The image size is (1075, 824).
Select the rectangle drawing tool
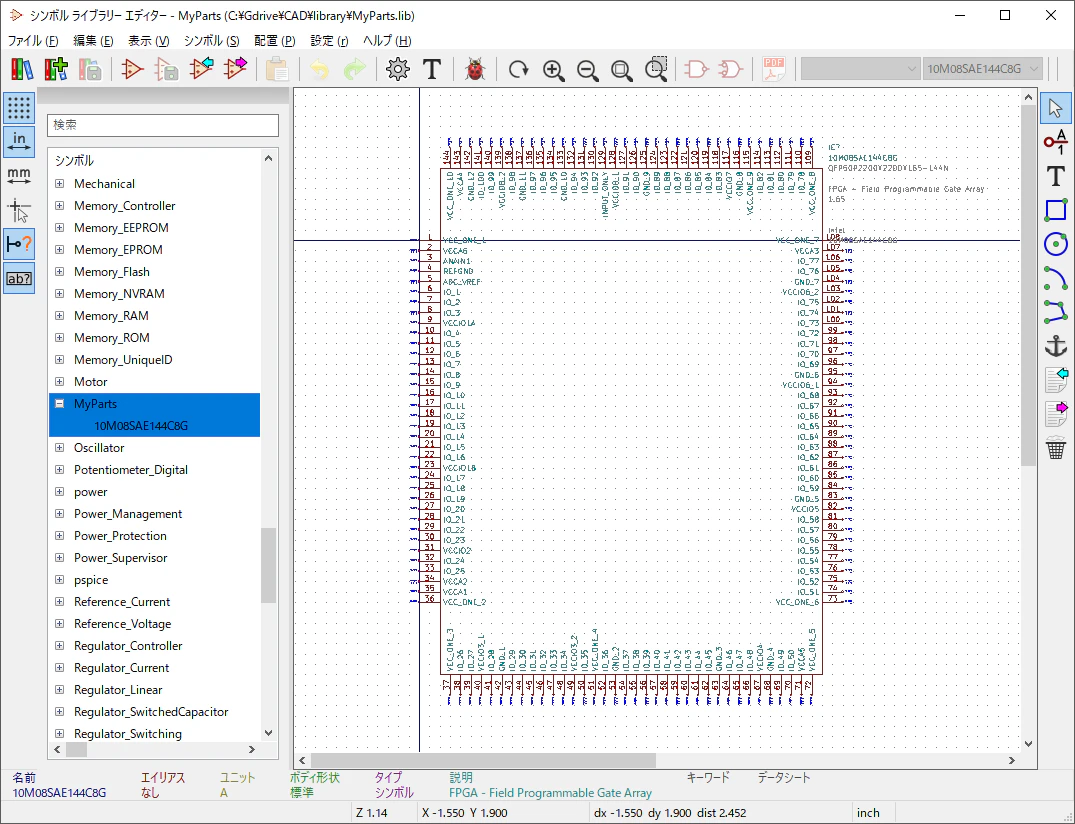[x=1055, y=210]
